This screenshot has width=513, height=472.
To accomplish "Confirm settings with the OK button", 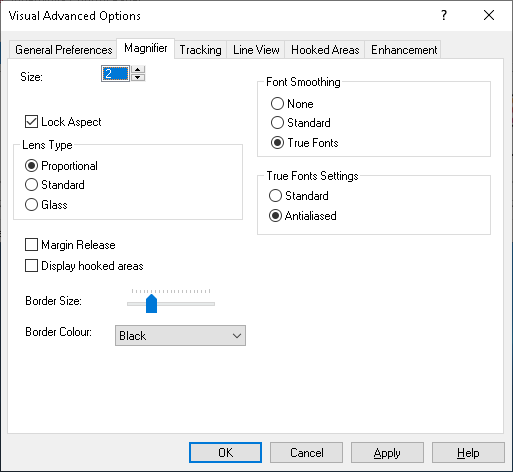I will (x=225, y=452).
